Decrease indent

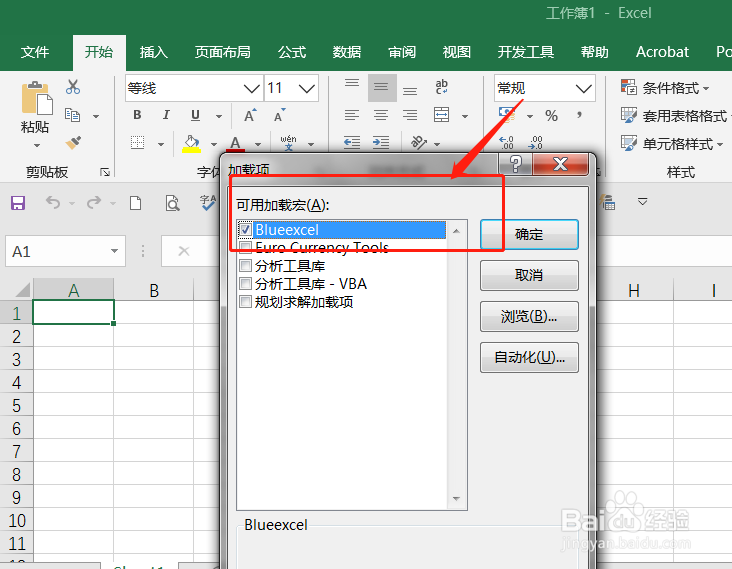(352, 143)
